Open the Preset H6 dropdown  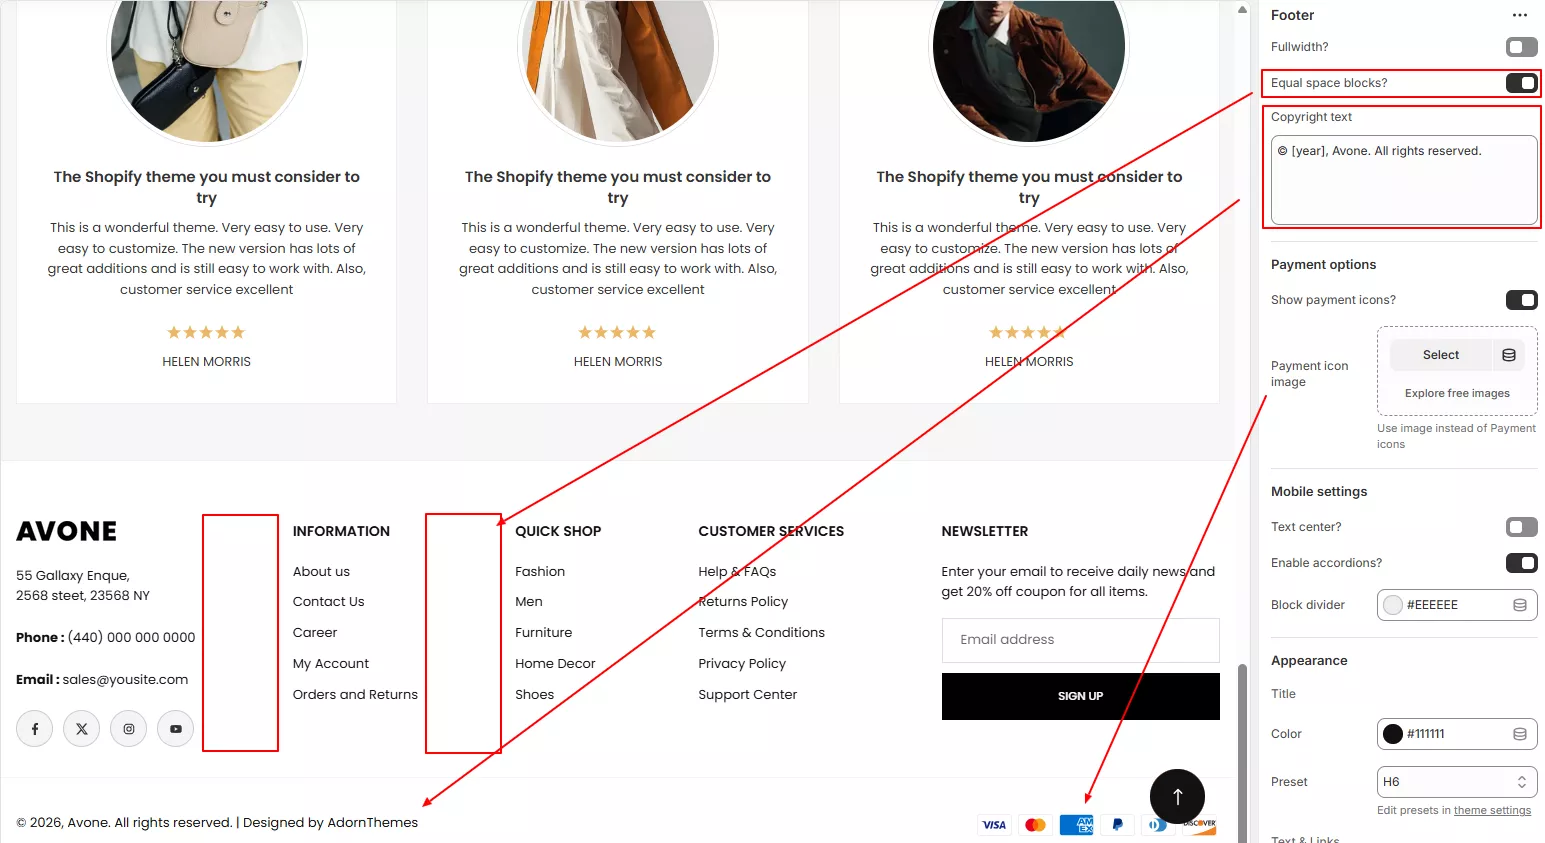(1456, 782)
